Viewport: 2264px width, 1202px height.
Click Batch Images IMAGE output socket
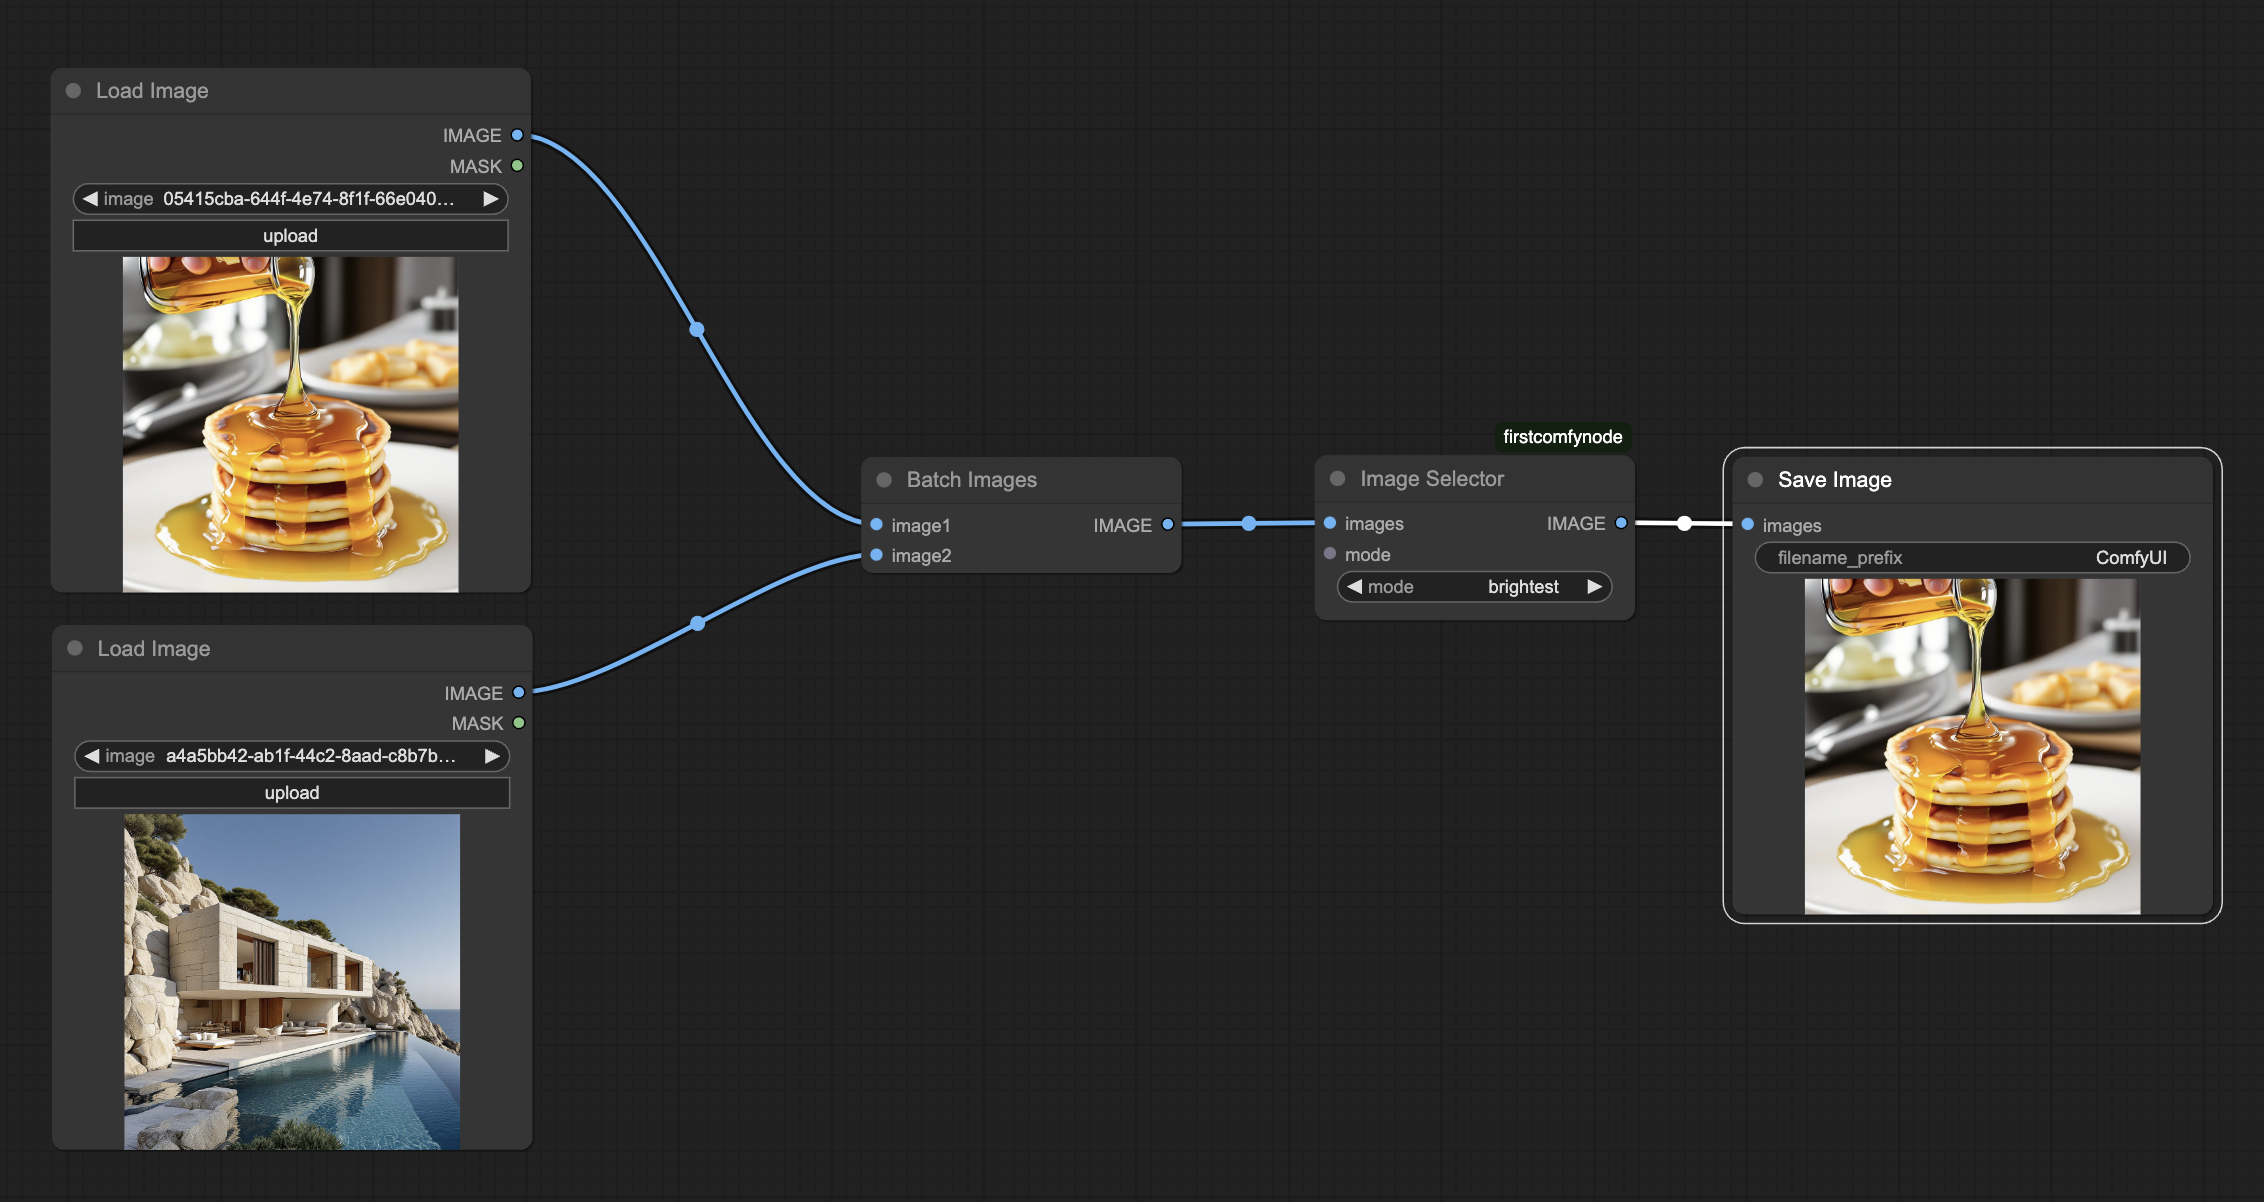1167,524
